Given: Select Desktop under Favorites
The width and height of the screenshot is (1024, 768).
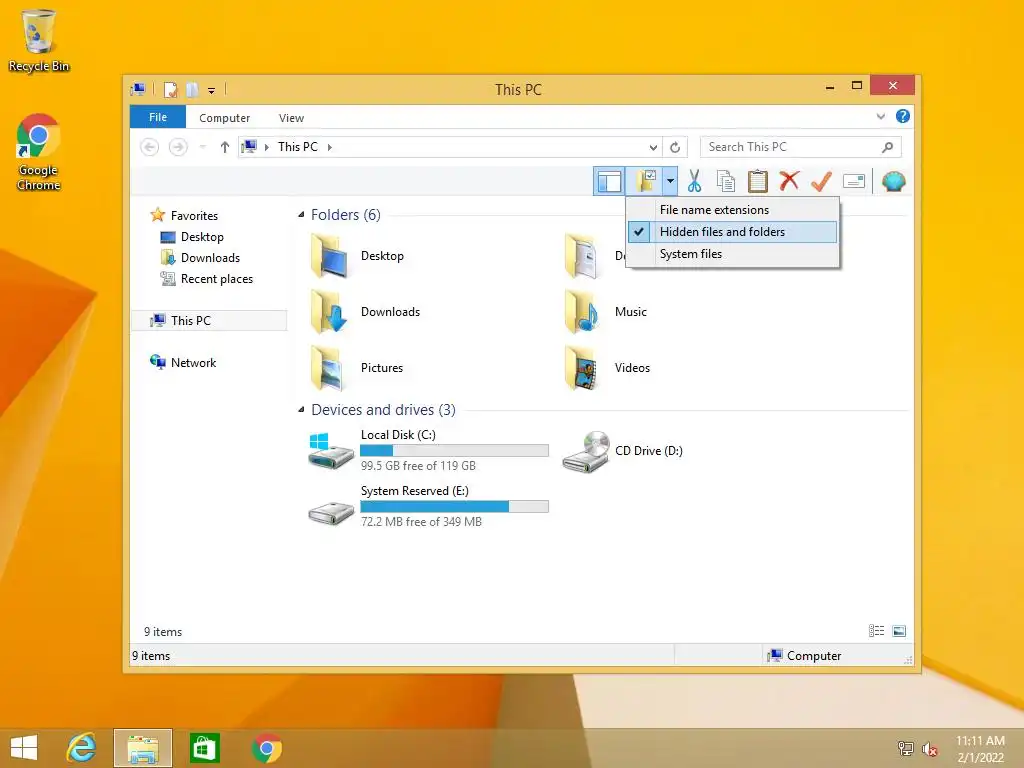Looking at the screenshot, I should pyautogui.click(x=192, y=237).
